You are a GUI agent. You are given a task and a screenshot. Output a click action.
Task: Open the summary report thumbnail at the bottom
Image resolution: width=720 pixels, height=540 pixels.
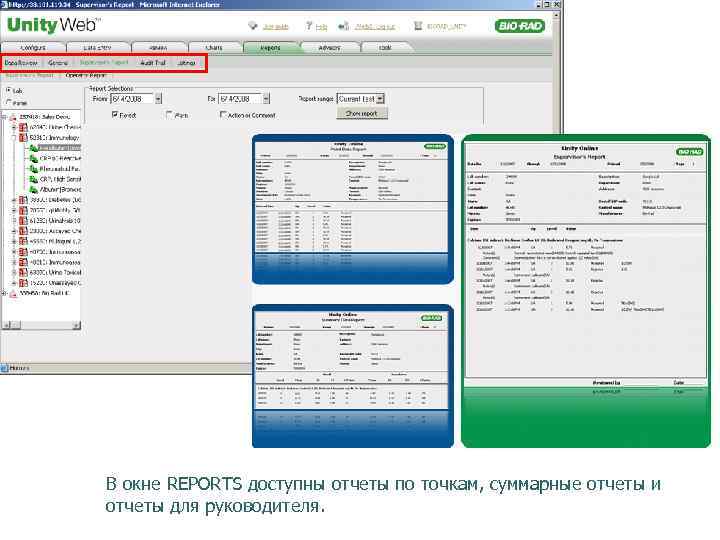coord(353,376)
